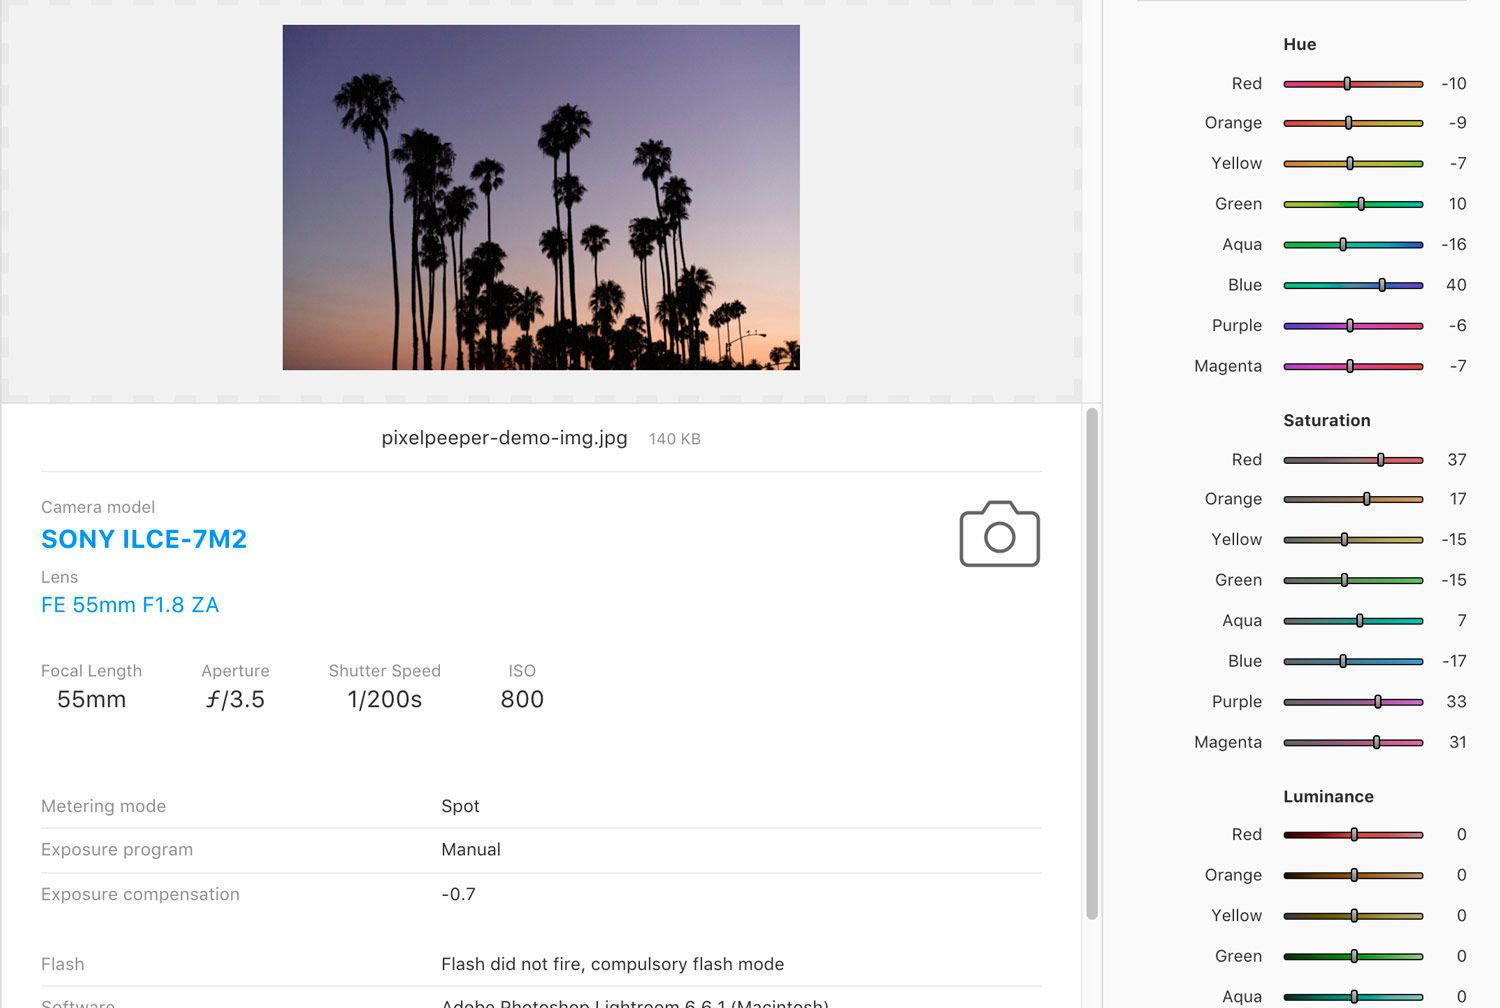This screenshot has height=1008, width=1500.
Task: Select the Luminance Orange slider handle
Action: (x=1354, y=875)
